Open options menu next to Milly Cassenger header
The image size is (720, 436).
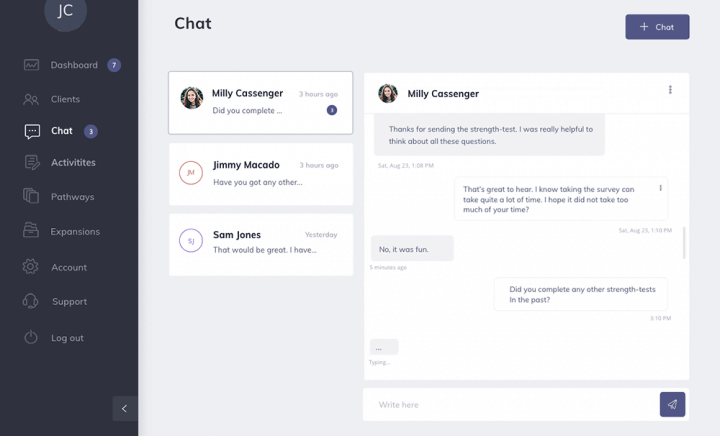[x=670, y=89]
